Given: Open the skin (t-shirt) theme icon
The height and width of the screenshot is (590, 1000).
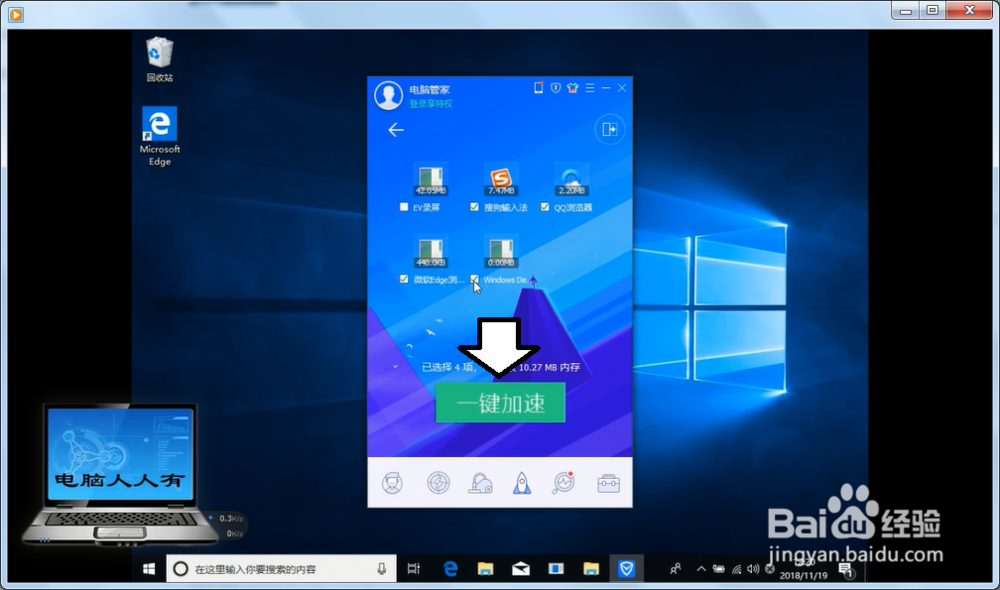Looking at the screenshot, I should (573, 88).
